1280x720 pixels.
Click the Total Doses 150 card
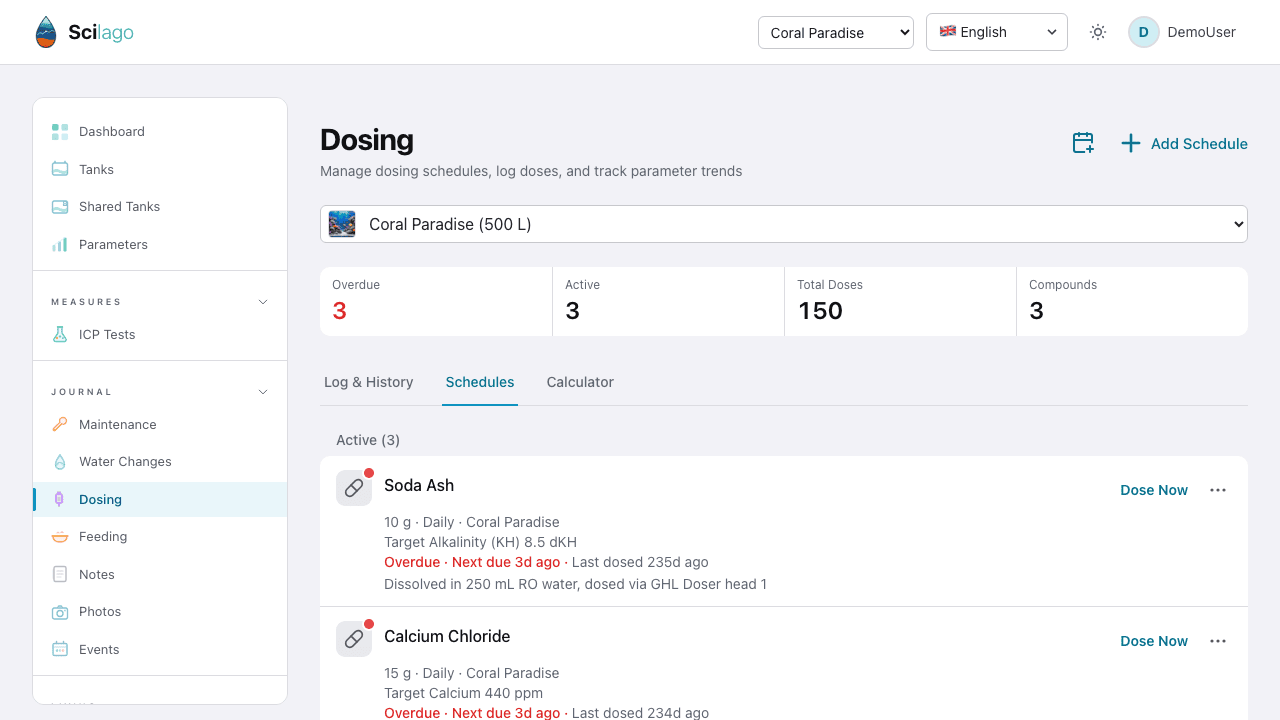point(900,301)
